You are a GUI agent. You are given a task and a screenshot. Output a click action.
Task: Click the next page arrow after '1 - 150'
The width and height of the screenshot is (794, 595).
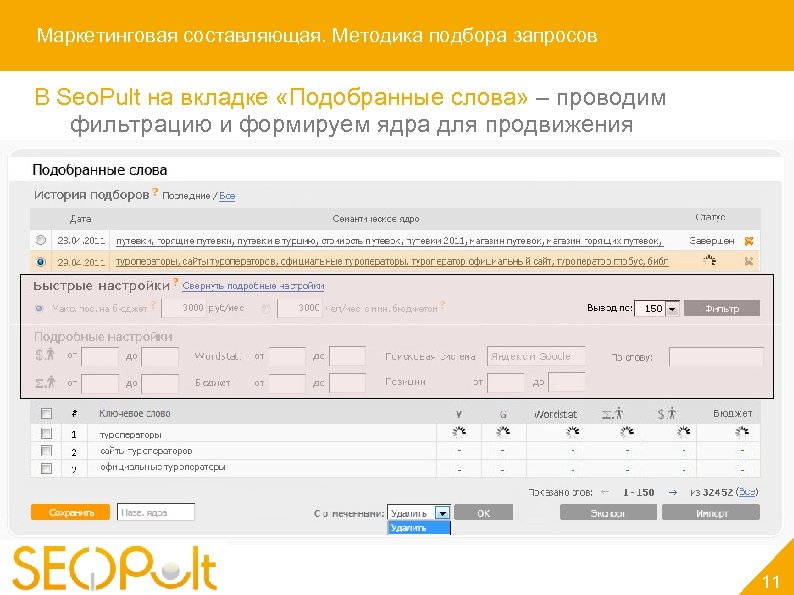click(x=672, y=492)
